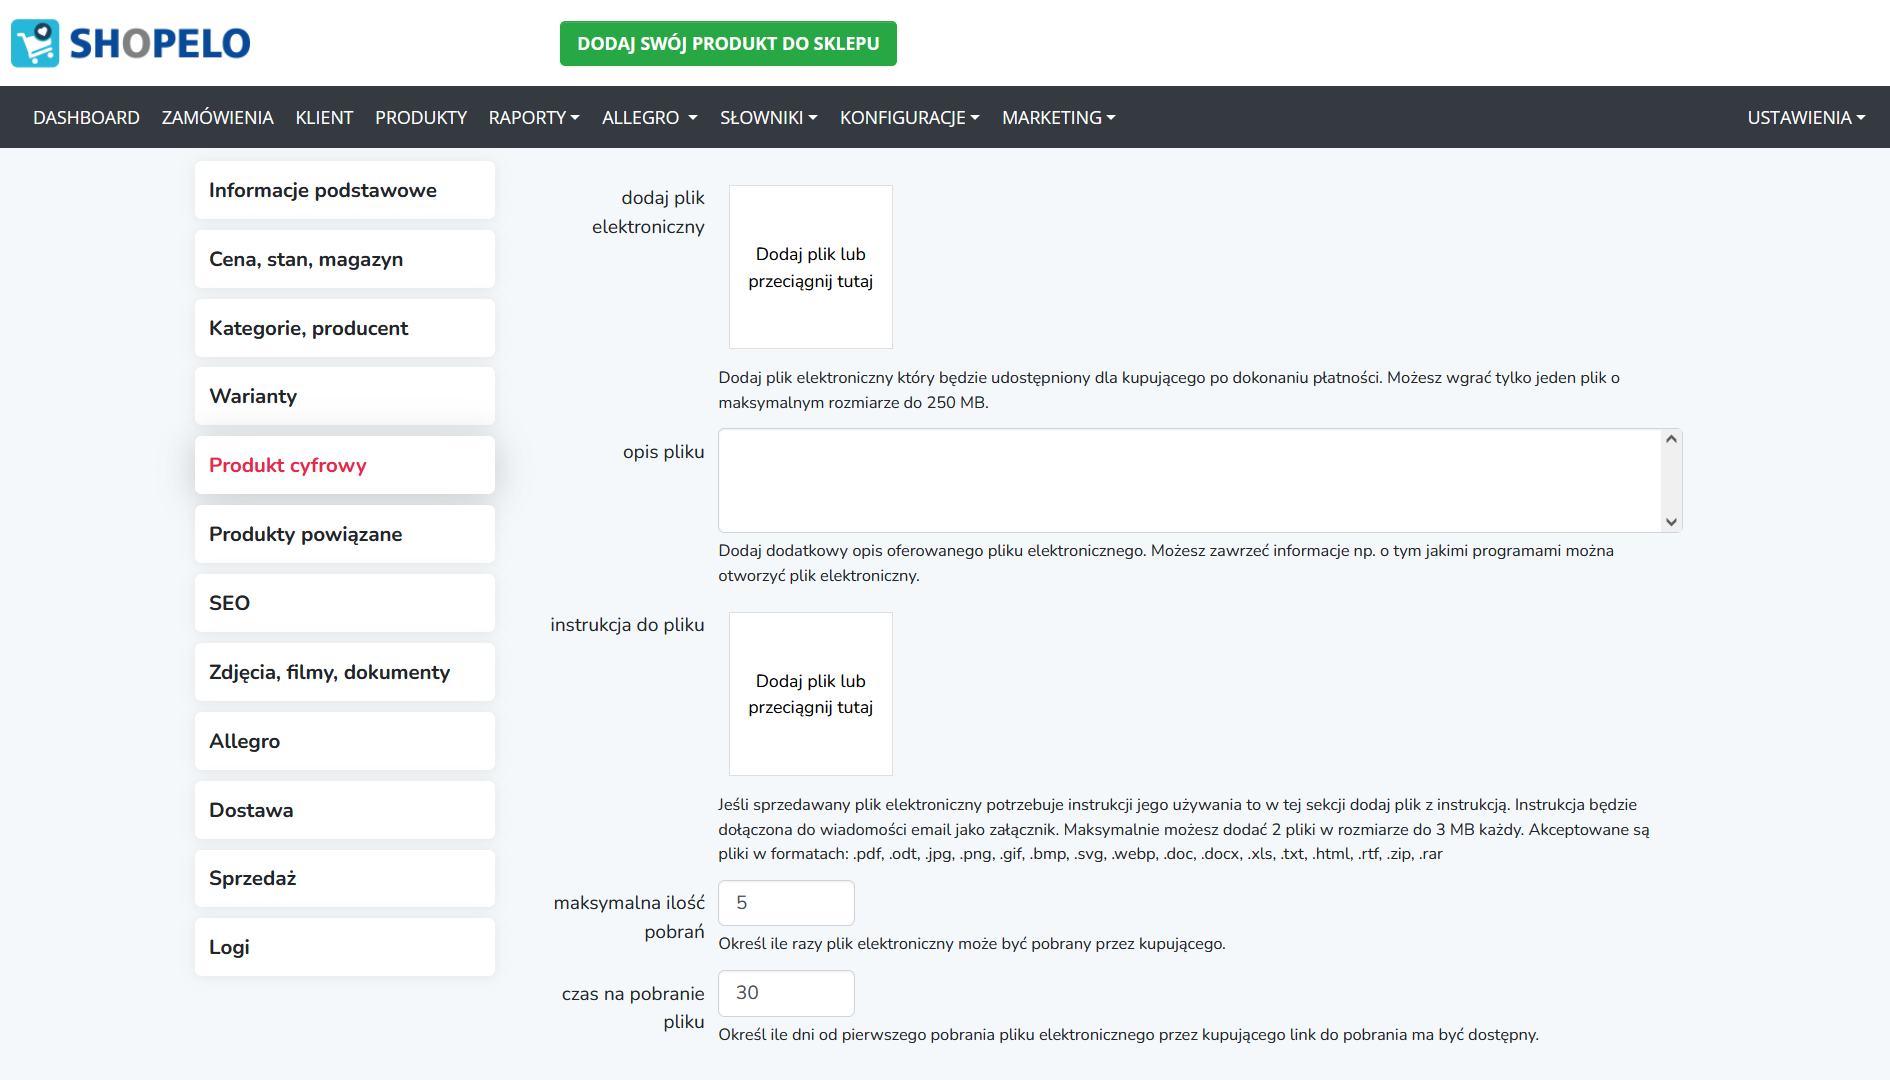The image size is (1890, 1080).
Task: Select Produkty in the top navigation
Action: (421, 117)
